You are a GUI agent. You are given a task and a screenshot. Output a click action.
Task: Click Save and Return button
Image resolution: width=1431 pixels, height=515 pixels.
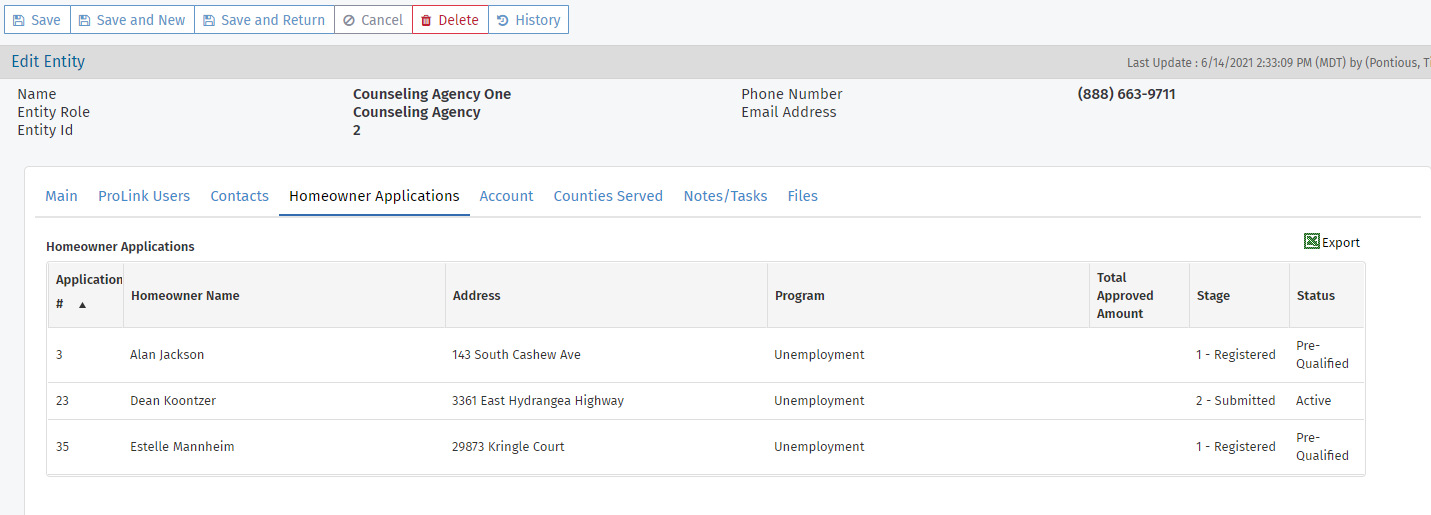(x=264, y=20)
